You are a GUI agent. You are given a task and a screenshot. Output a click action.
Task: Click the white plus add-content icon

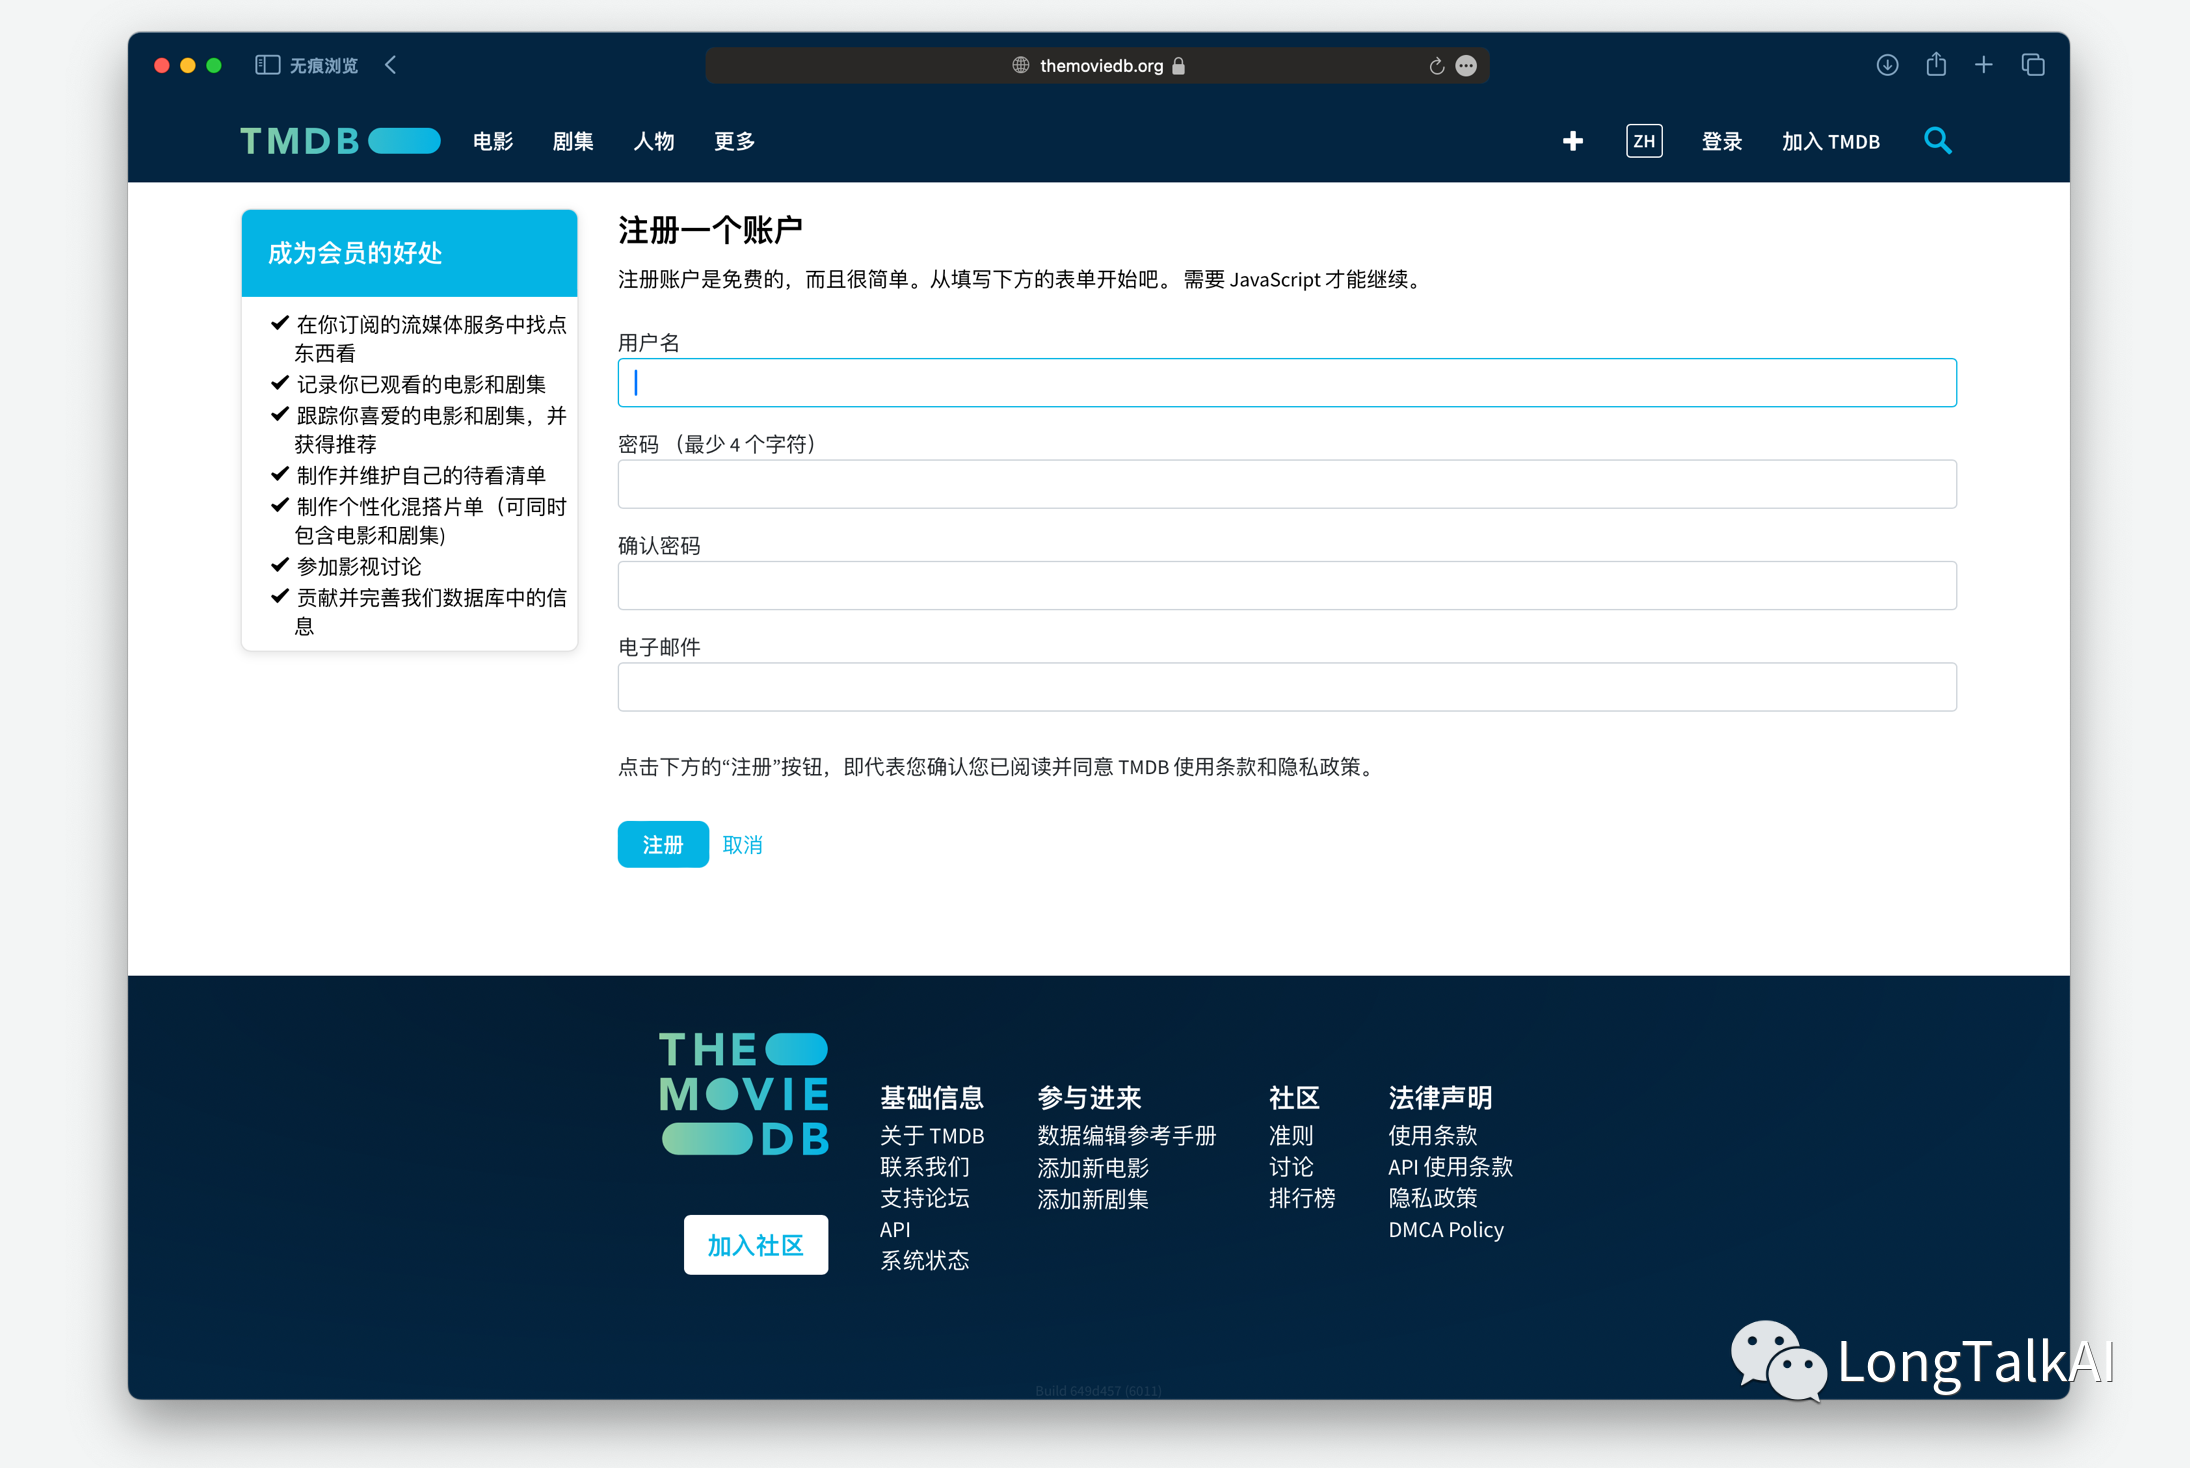pos(1573,141)
